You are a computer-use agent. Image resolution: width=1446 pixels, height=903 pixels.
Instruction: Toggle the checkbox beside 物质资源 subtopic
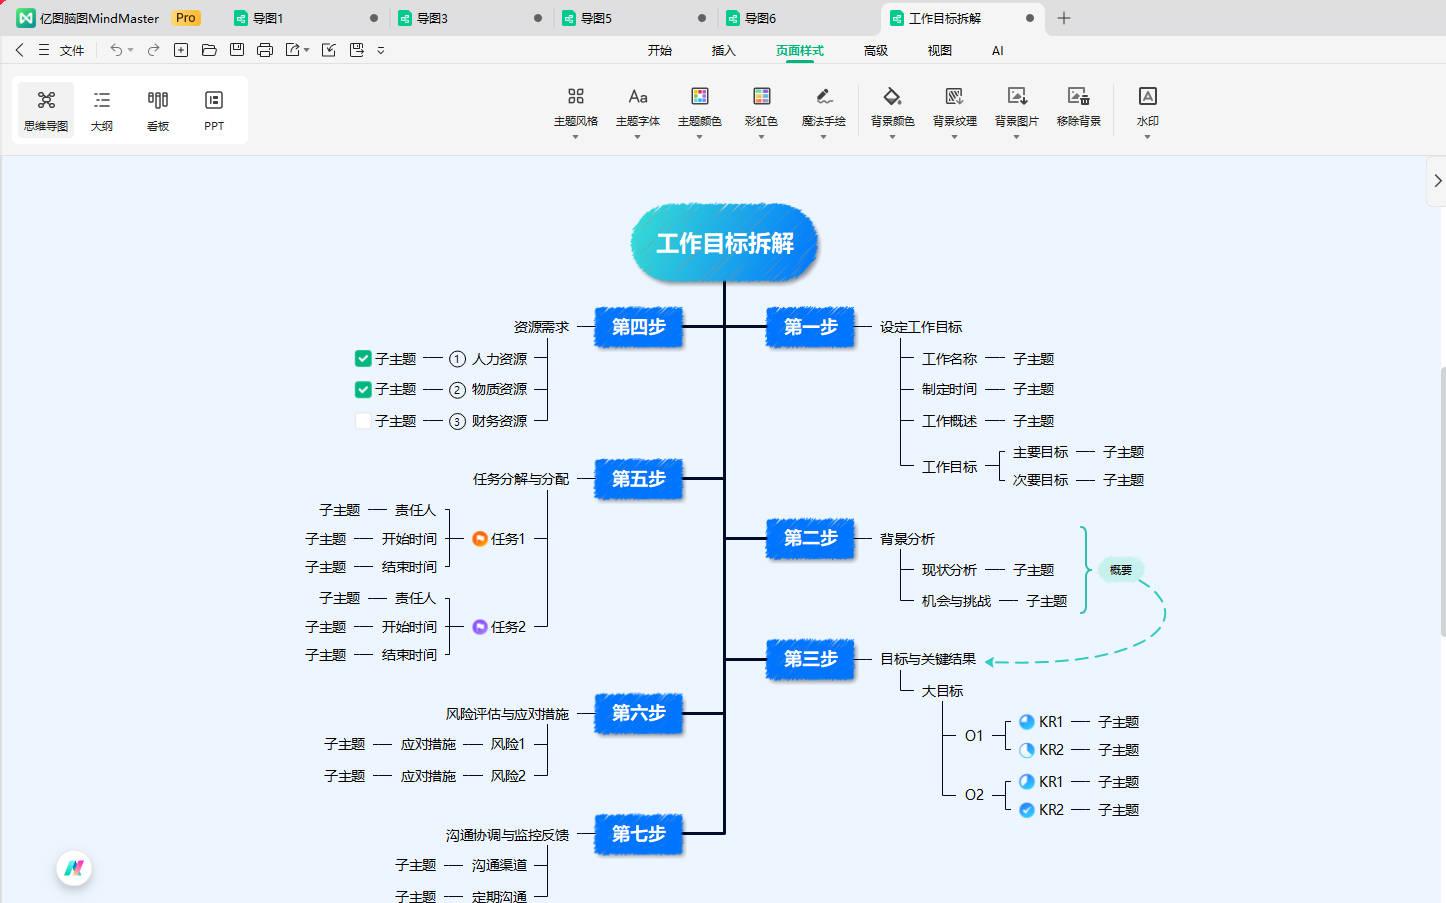363,389
